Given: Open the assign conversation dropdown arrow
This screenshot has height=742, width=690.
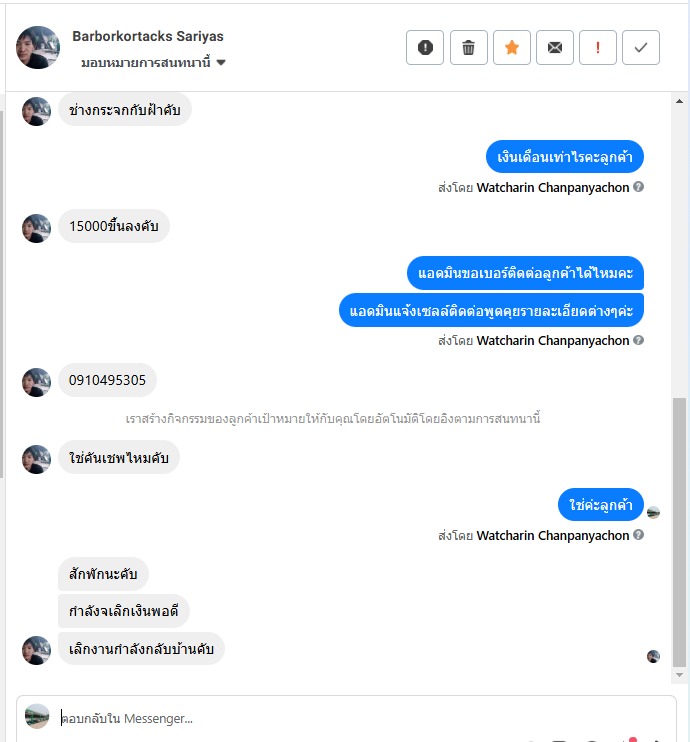Looking at the screenshot, I should point(221,62).
